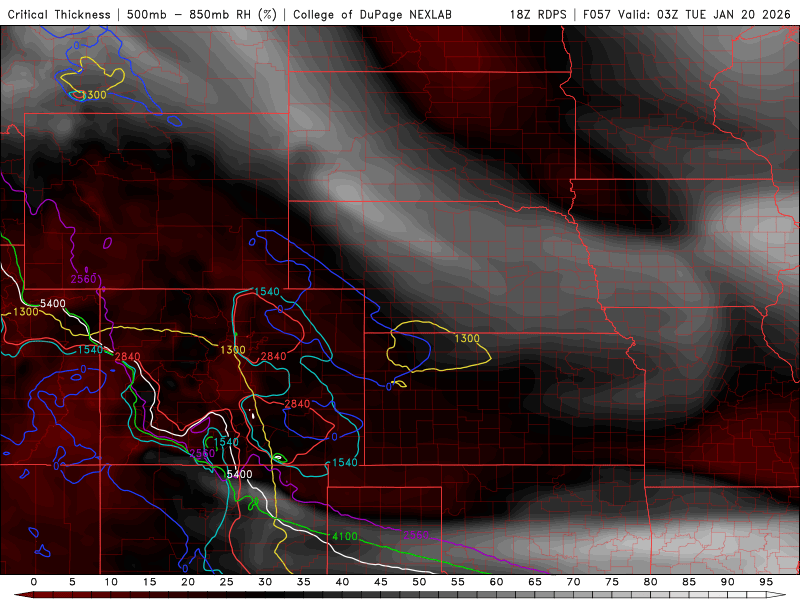Click the "35" tick on the color bar
Viewport: 800px width, 600px height.
(304, 582)
